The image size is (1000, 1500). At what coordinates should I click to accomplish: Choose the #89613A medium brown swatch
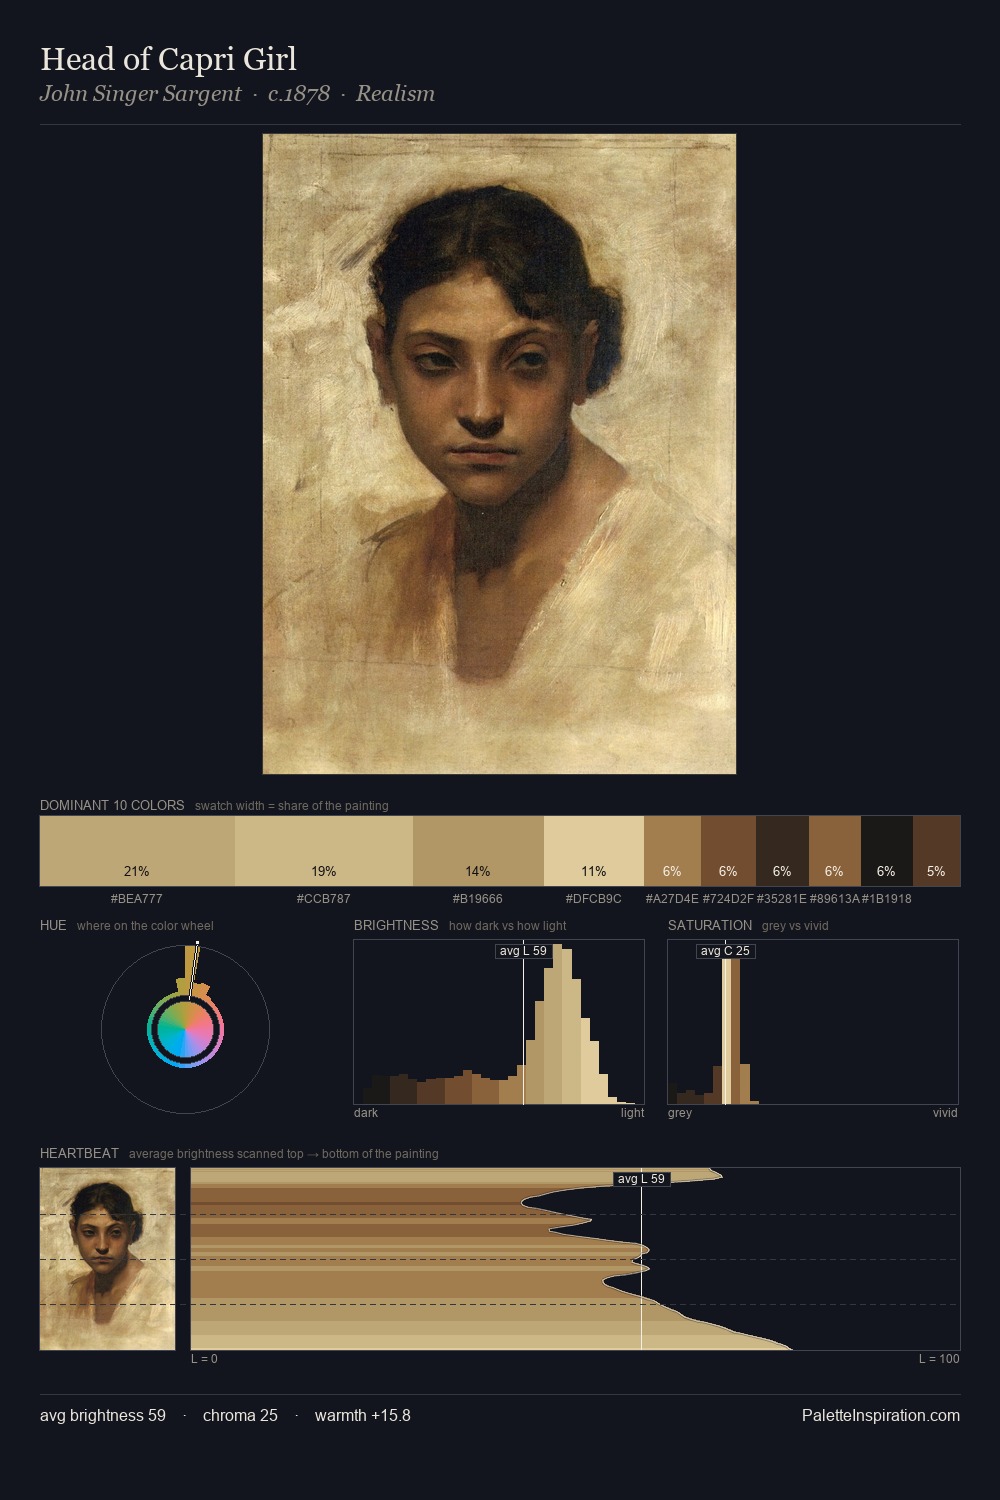tap(834, 851)
